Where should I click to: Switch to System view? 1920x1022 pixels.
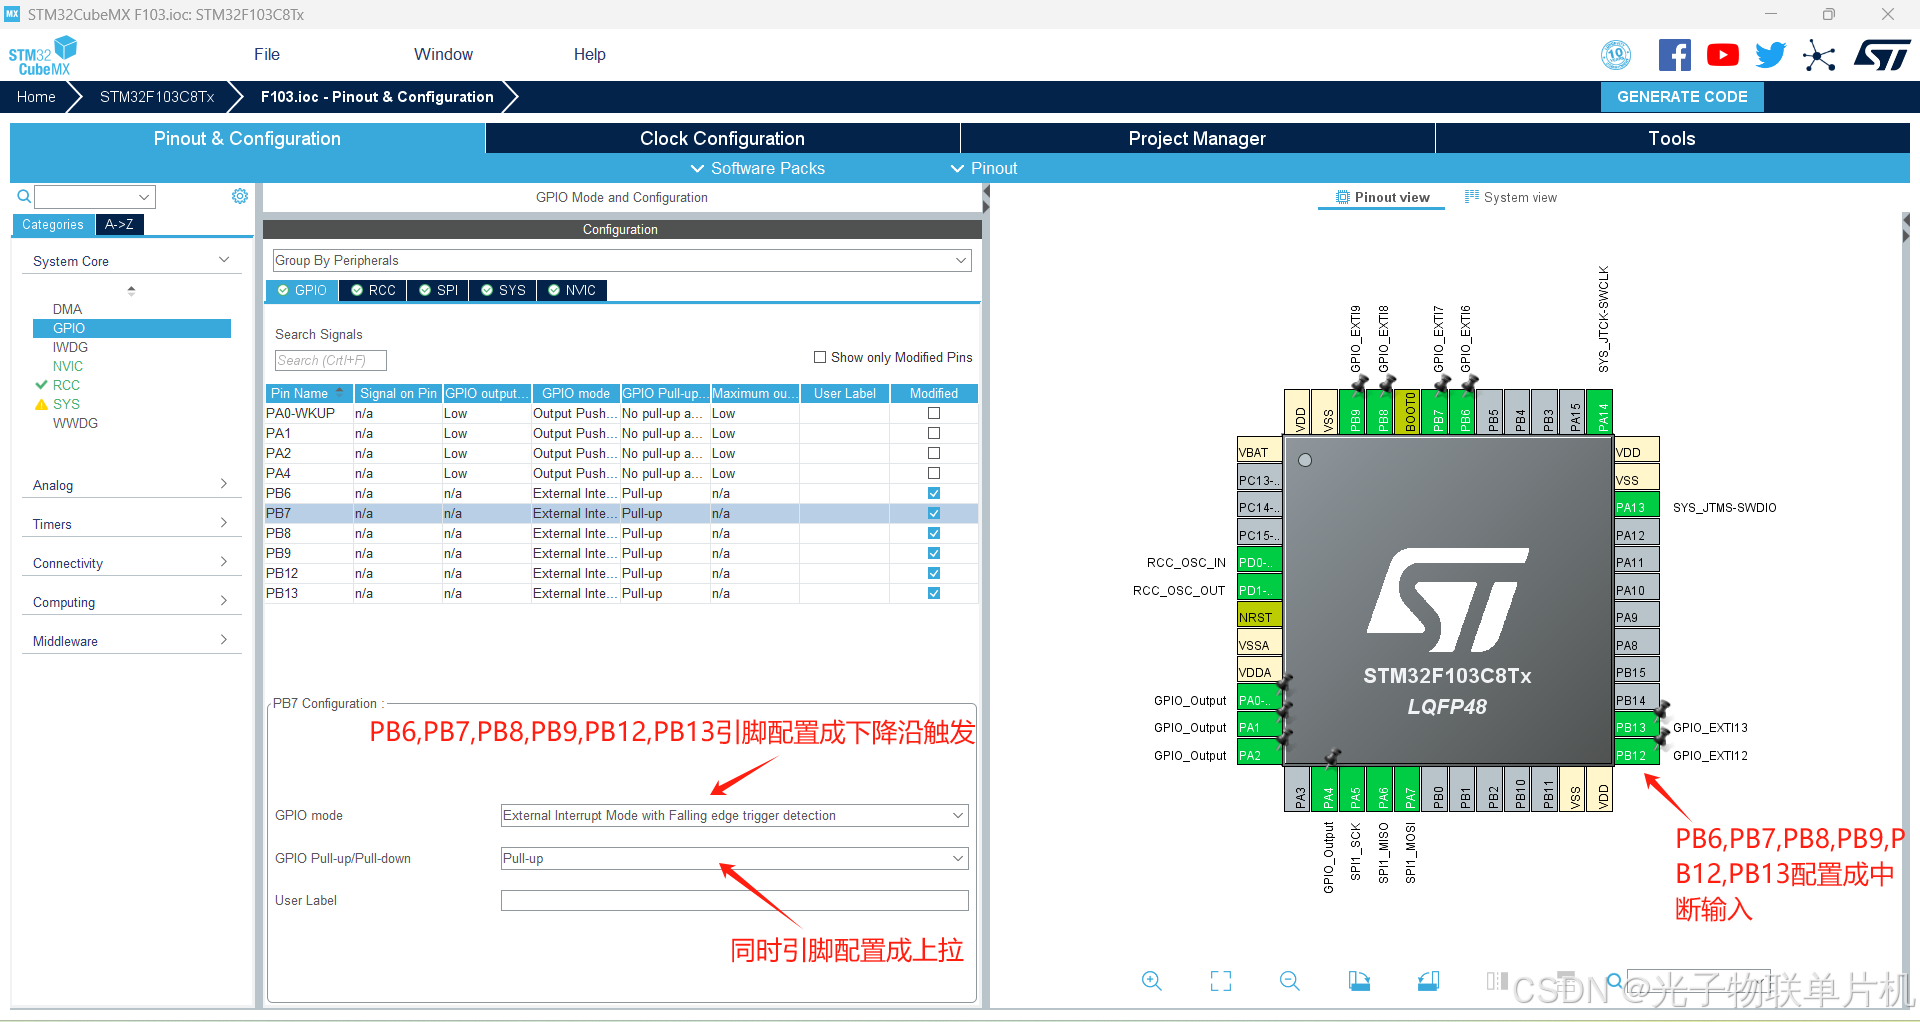point(1511,197)
